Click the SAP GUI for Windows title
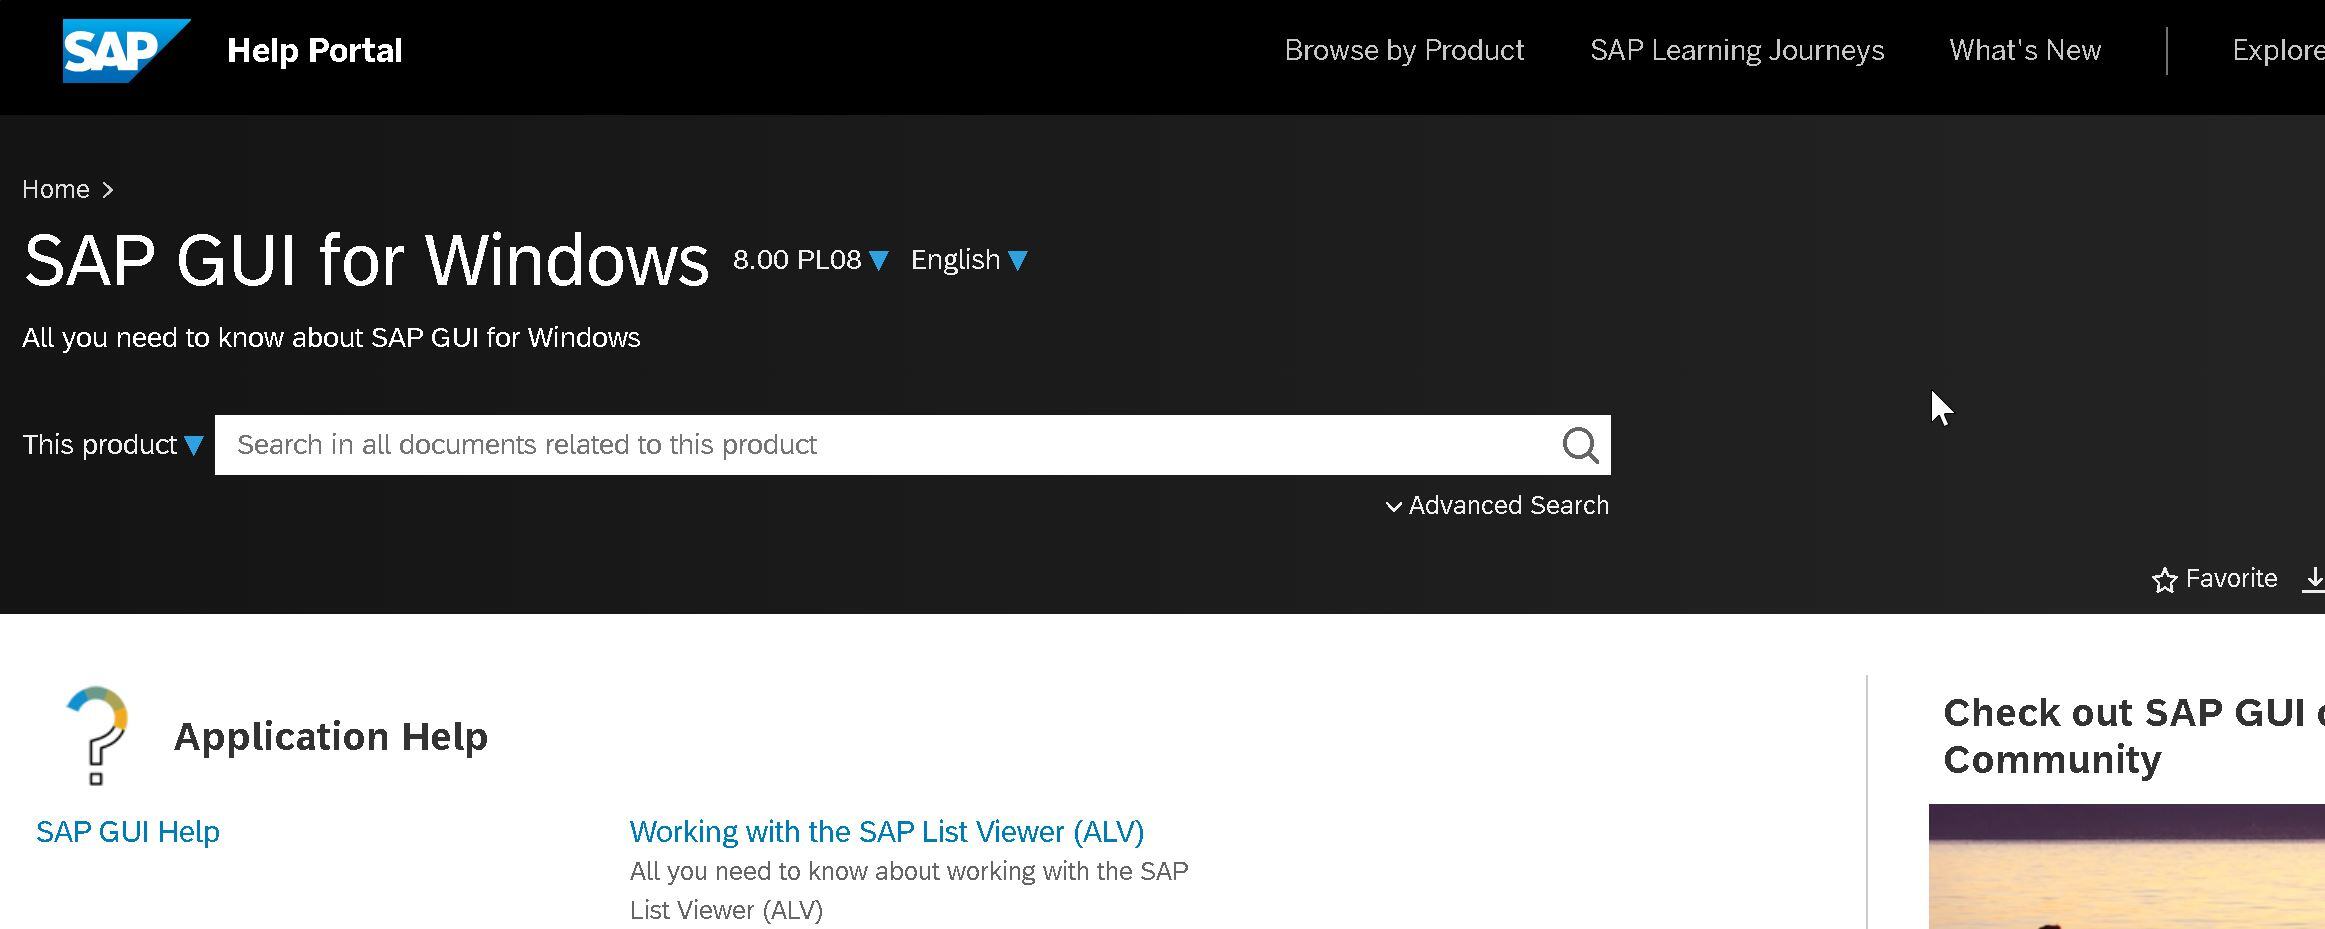This screenshot has height=929, width=2325. click(x=366, y=260)
